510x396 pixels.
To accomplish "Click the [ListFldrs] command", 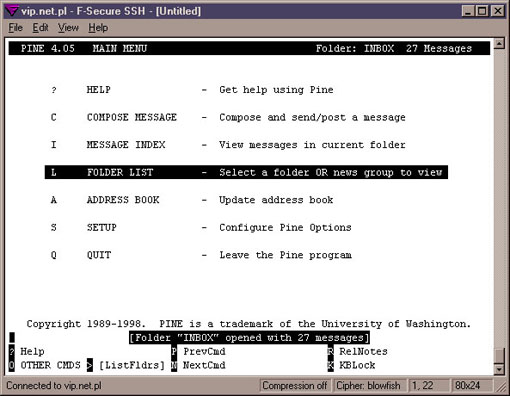I will tap(132, 365).
